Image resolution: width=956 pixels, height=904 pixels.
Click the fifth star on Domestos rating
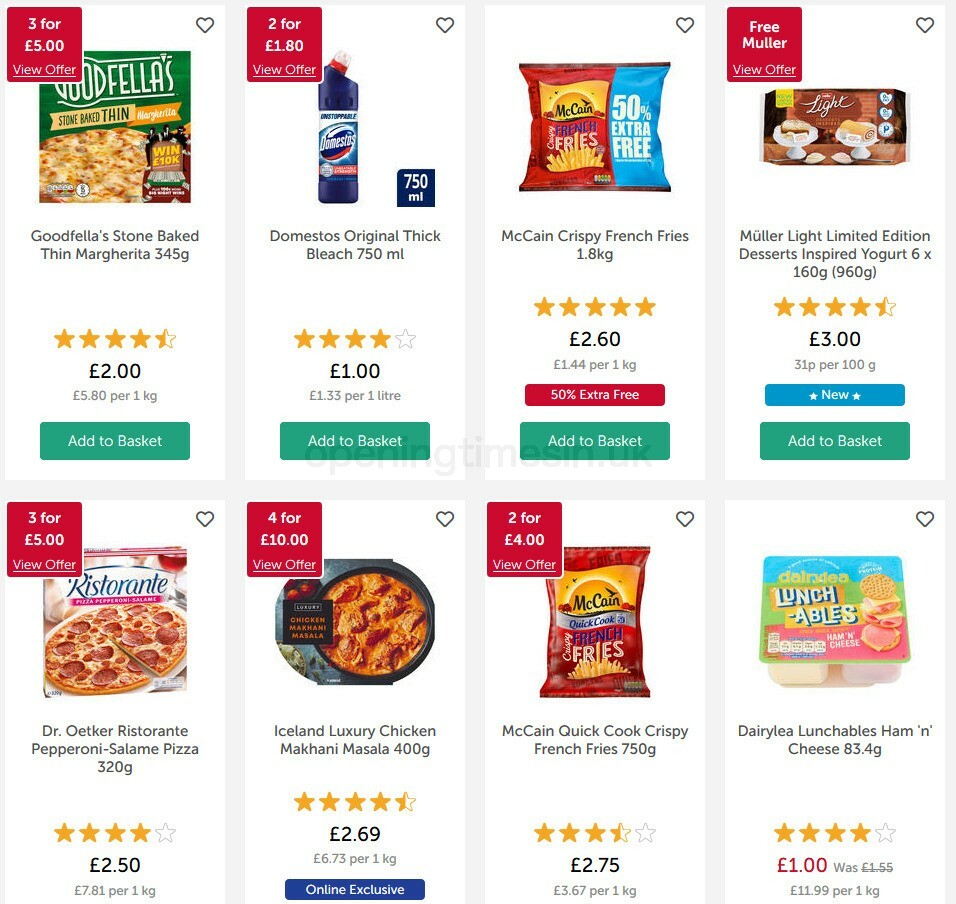(x=406, y=339)
